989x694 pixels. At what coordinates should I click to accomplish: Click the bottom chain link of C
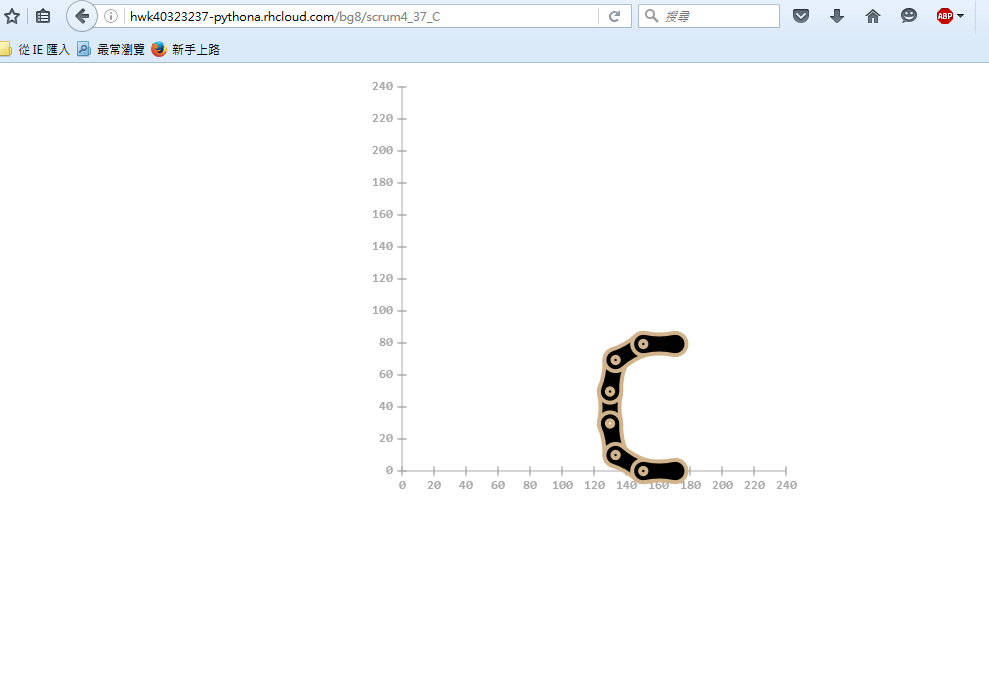(x=659, y=471)
